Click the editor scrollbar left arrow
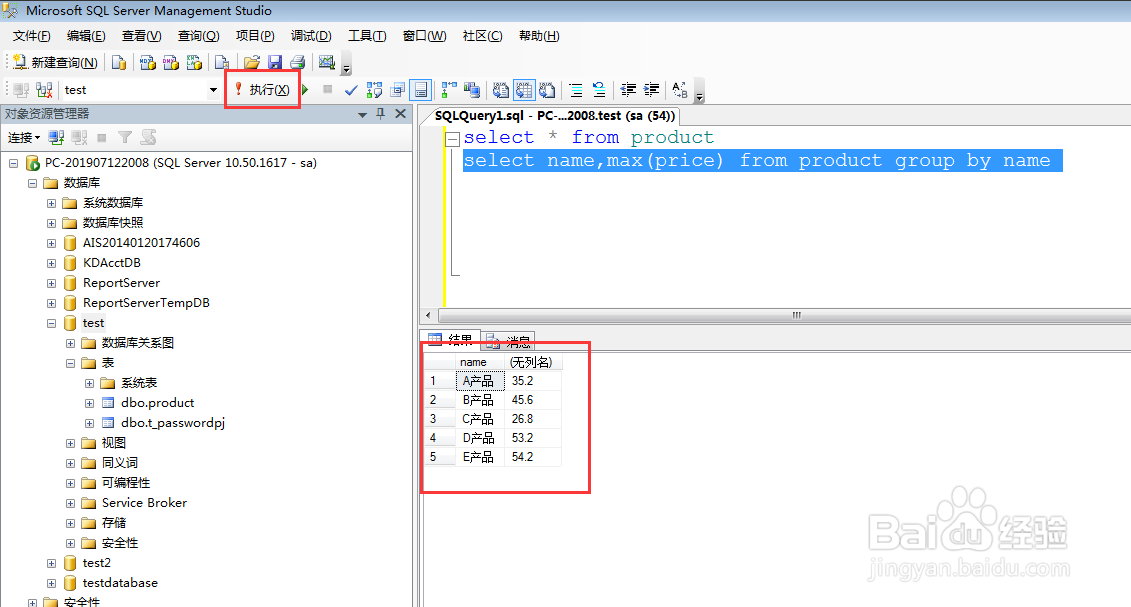Screen dimensions: 1131x607 click(428, 315)
